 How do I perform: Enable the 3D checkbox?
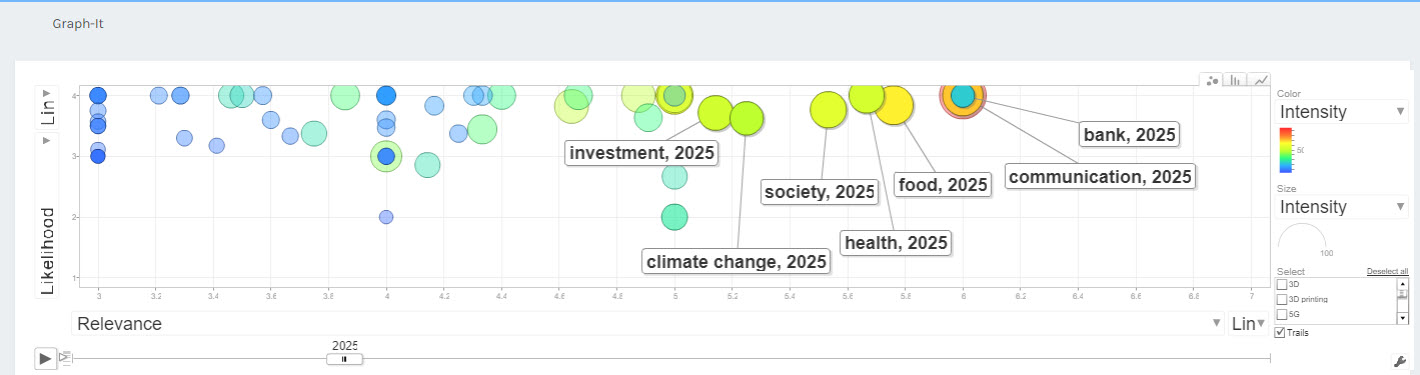coord(1282,285)
